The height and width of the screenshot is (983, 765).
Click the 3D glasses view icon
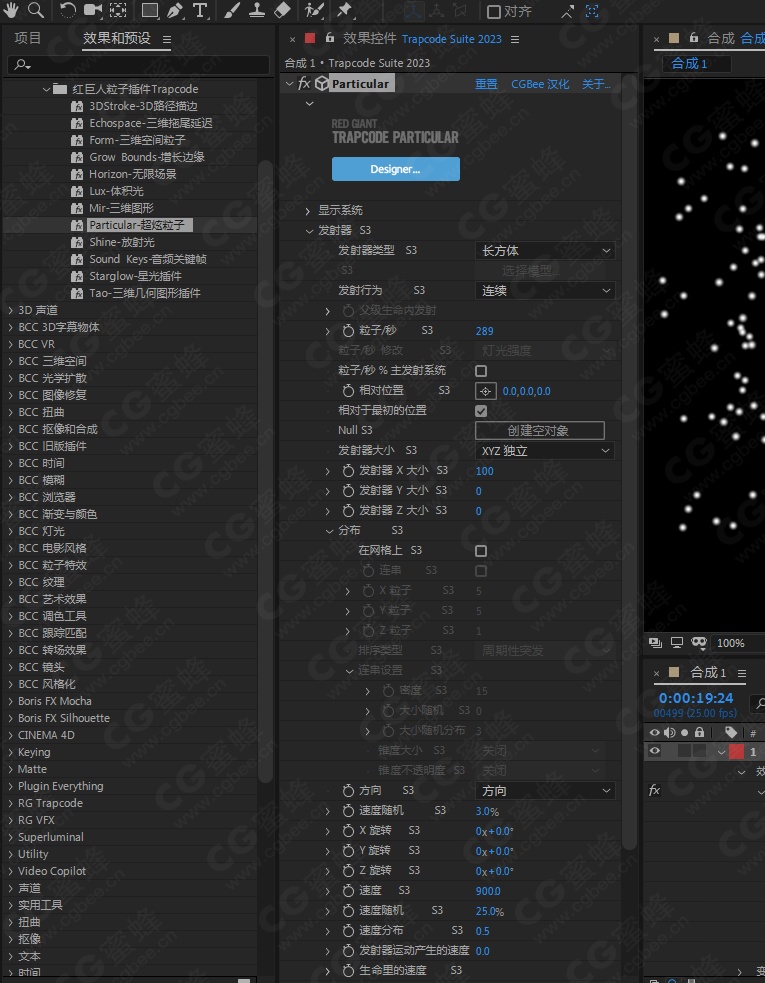tap(699, 643)
